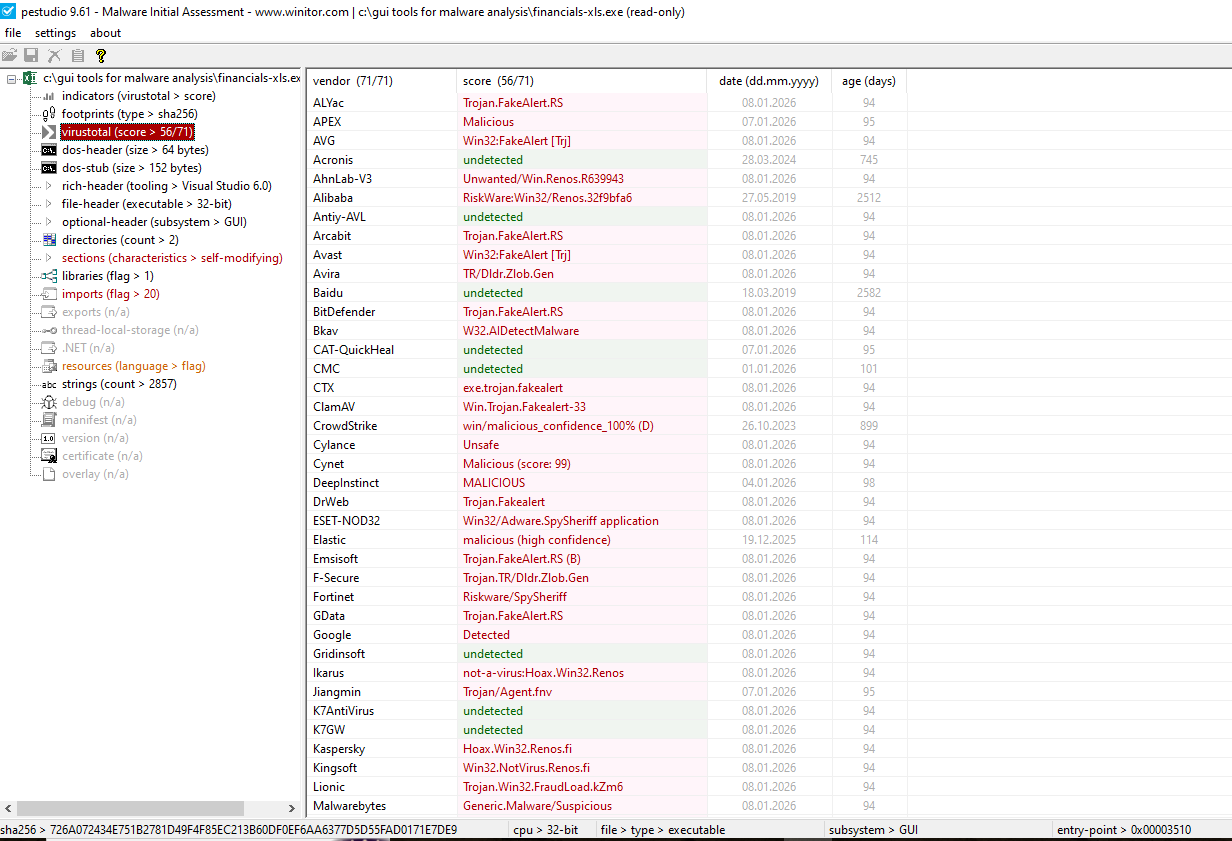The width and height of the screenshot is (1232, 841).
Task: Open the about menu
Action: pos(104,32)
